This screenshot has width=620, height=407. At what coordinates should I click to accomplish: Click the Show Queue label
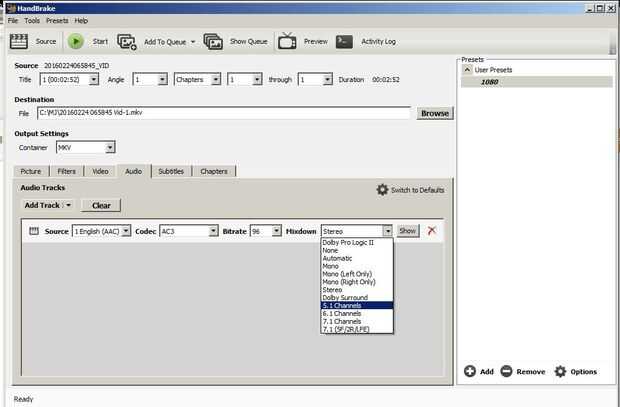pyautogui.click(x=248, y=42)
